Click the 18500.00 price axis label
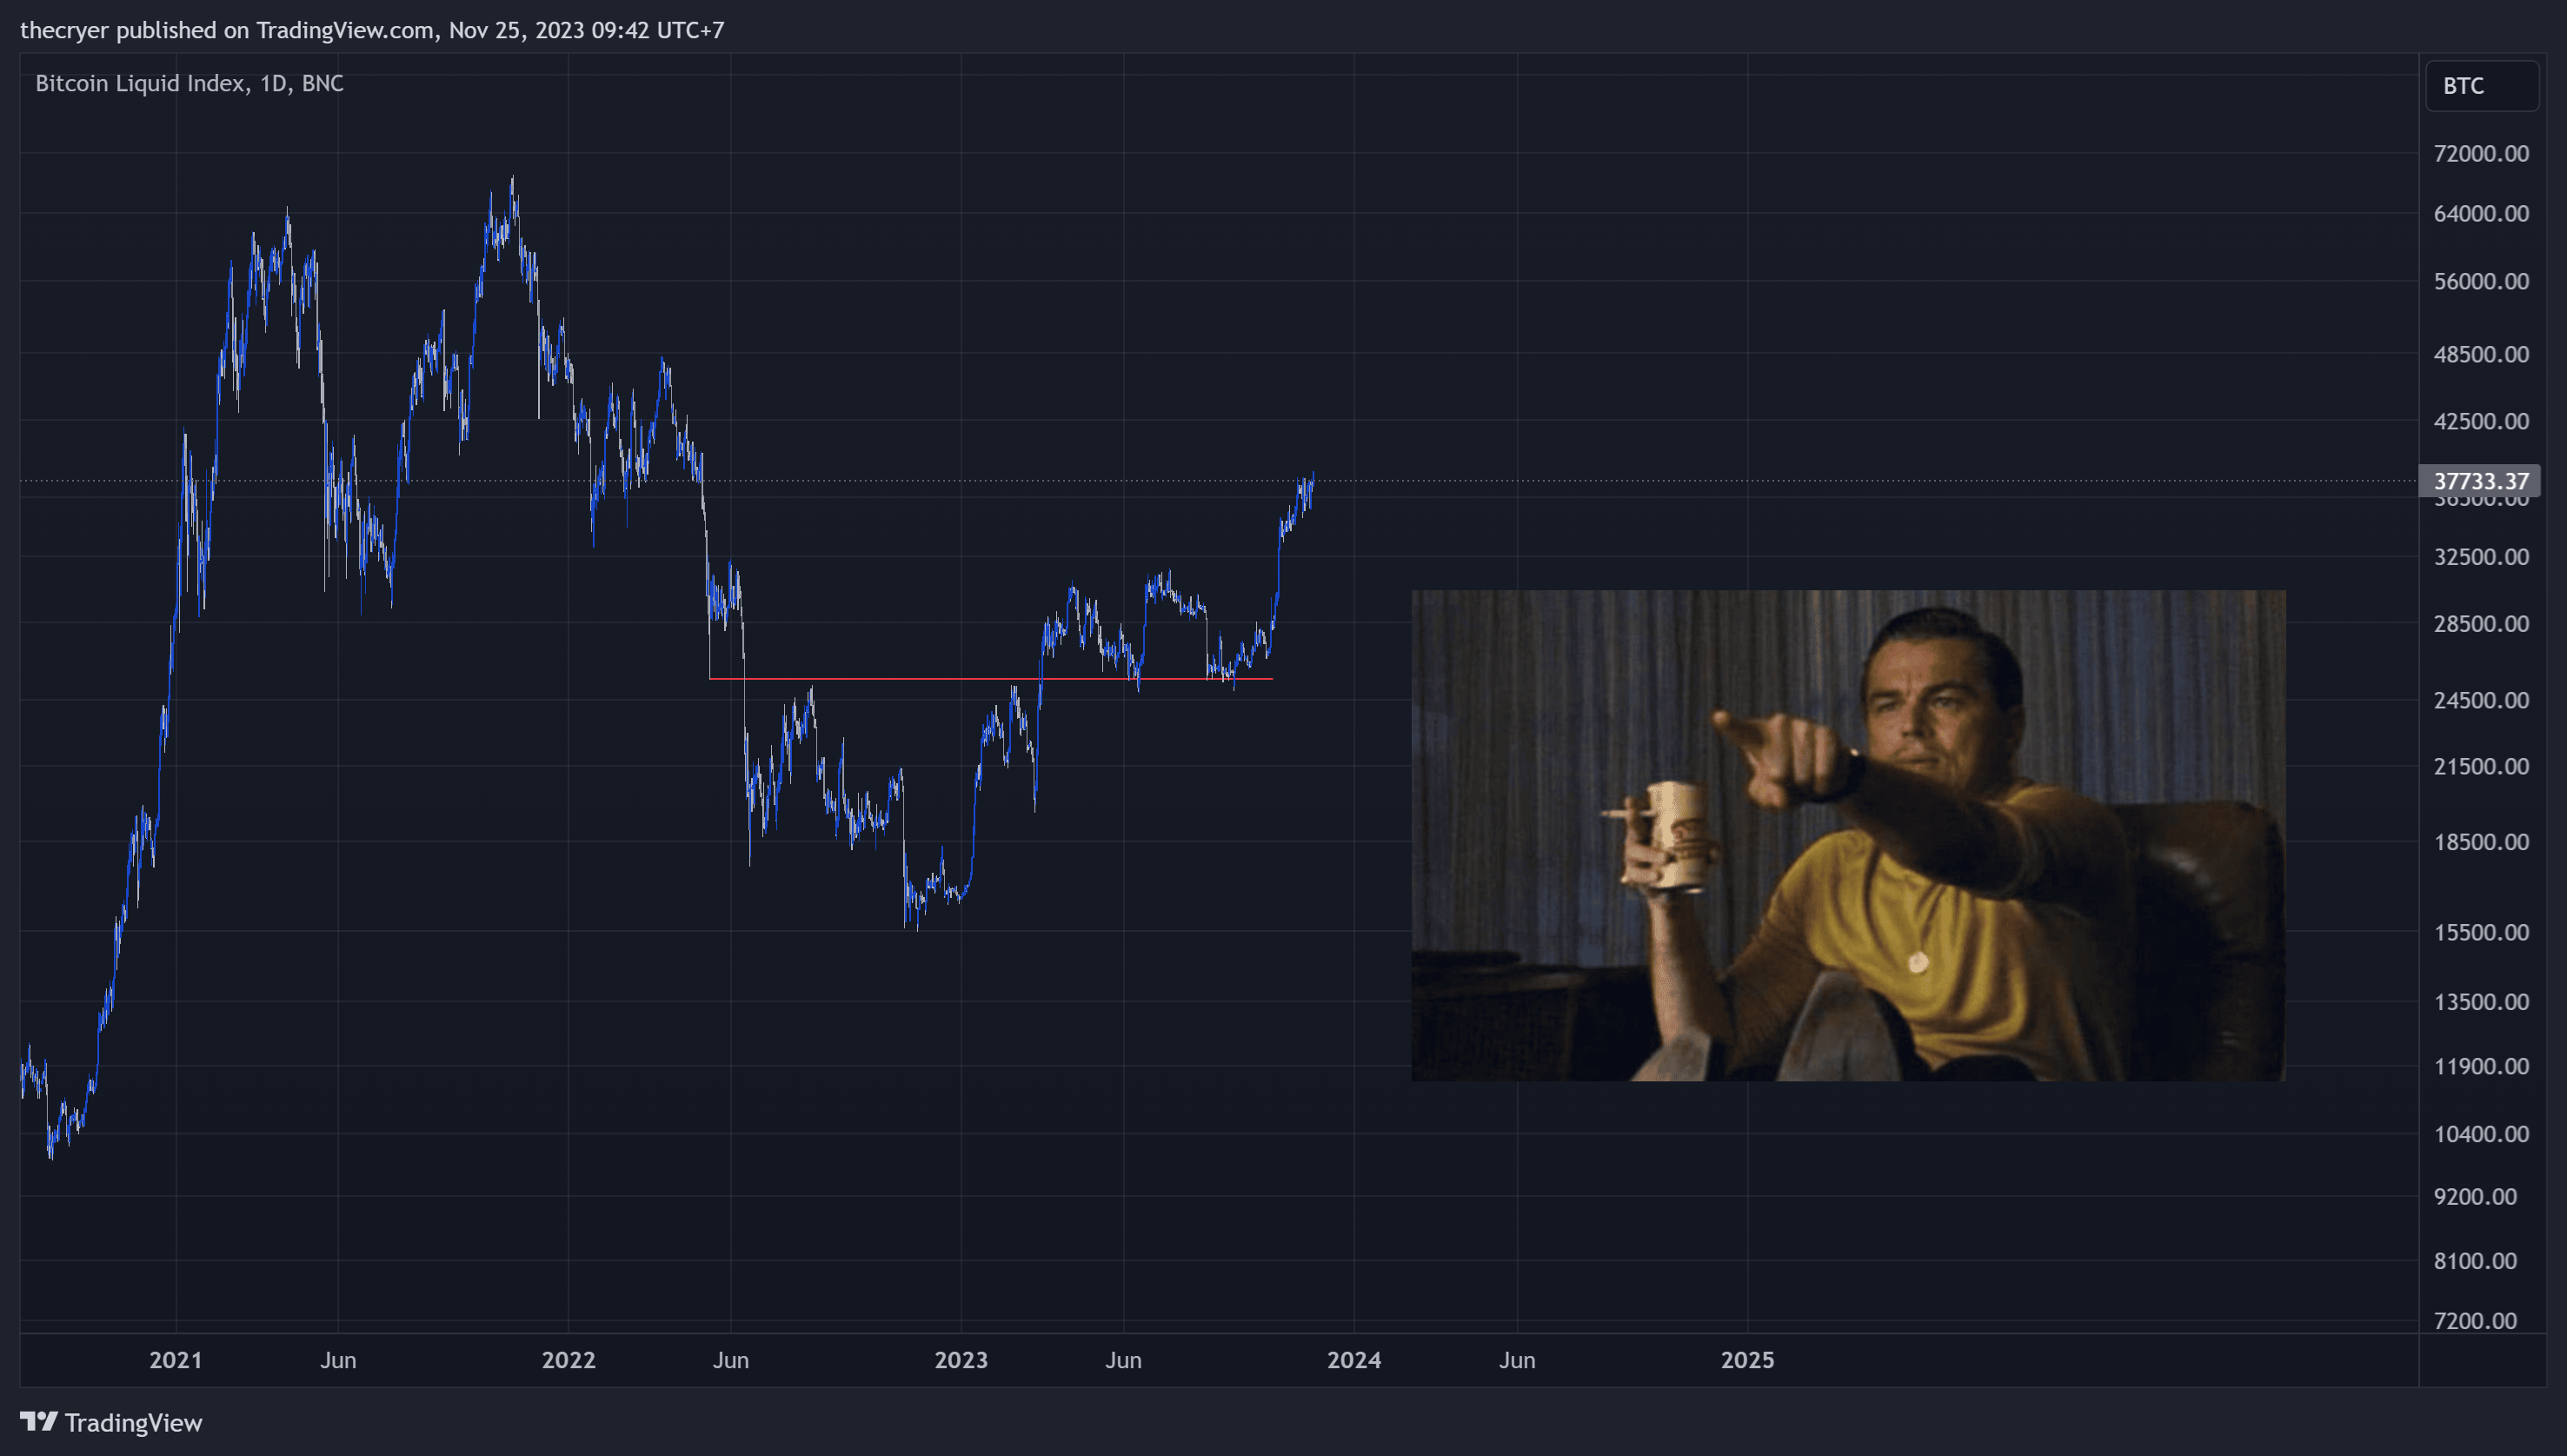2567x1456 pixels. point(2481,841)
